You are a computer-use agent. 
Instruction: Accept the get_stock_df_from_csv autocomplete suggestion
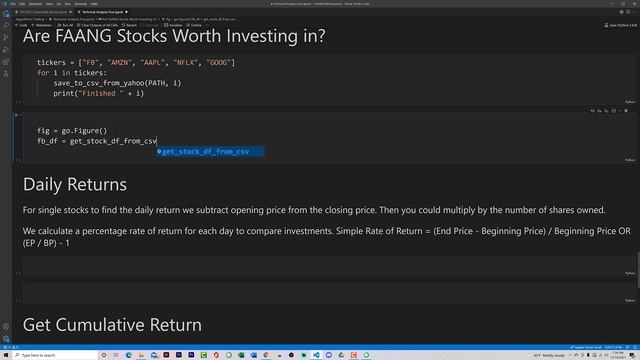pos(210,151)
